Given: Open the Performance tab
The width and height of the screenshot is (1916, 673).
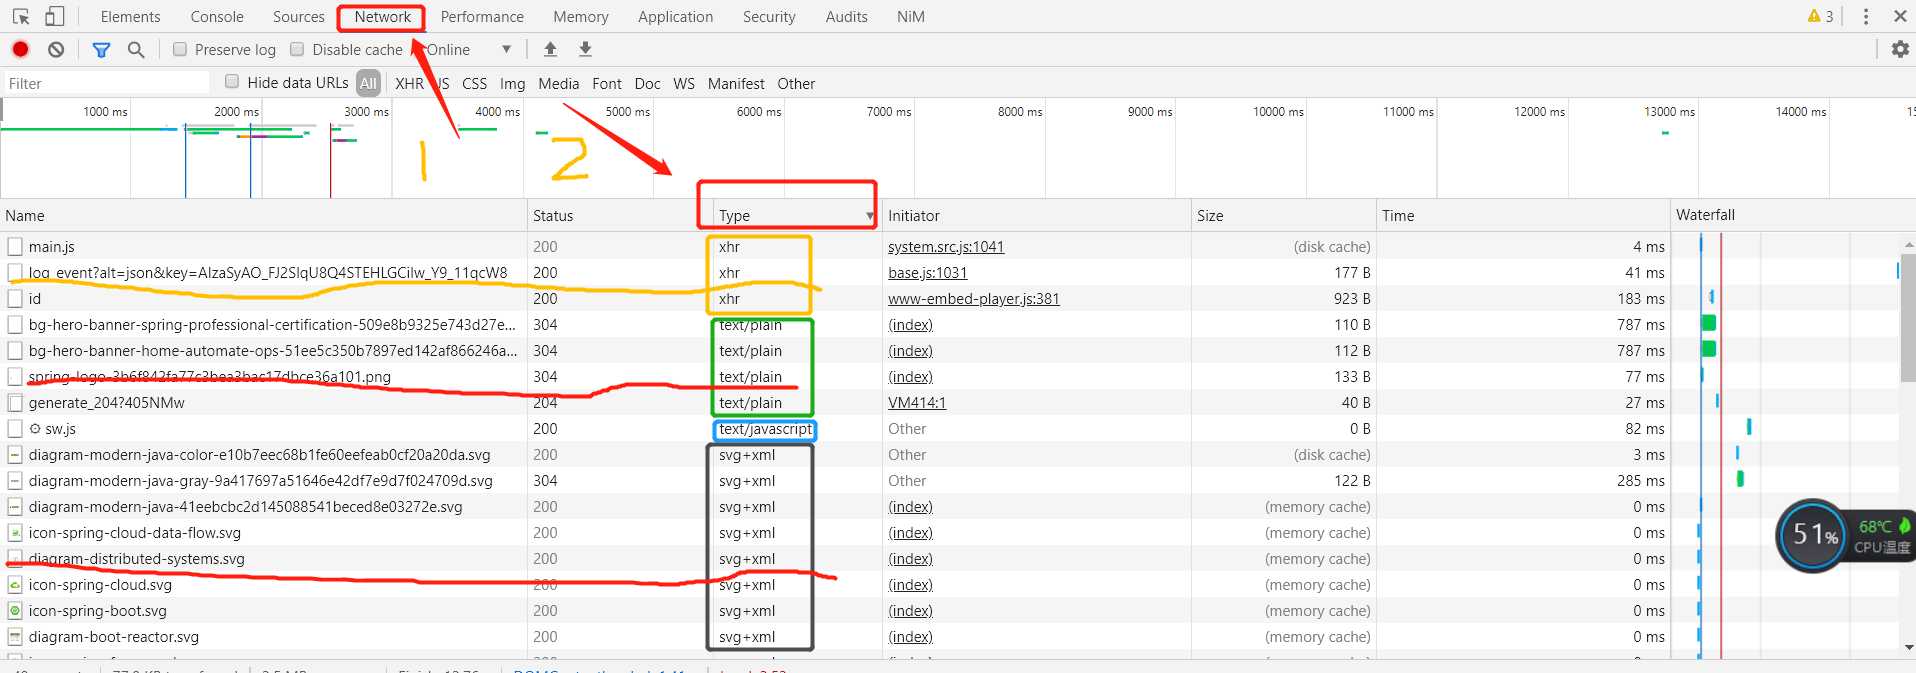Looking at the screenshot, I should pos(482,16).
